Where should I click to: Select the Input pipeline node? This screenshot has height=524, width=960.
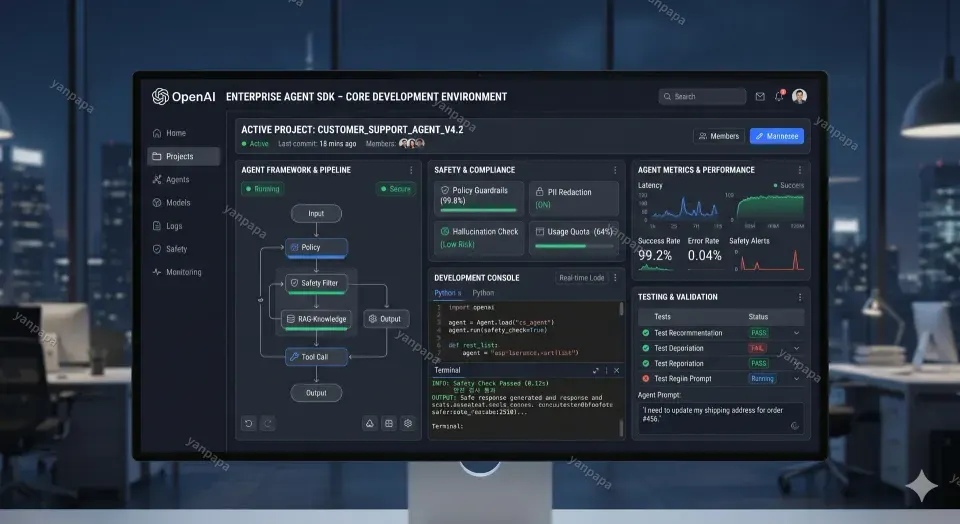pos(316,214)
